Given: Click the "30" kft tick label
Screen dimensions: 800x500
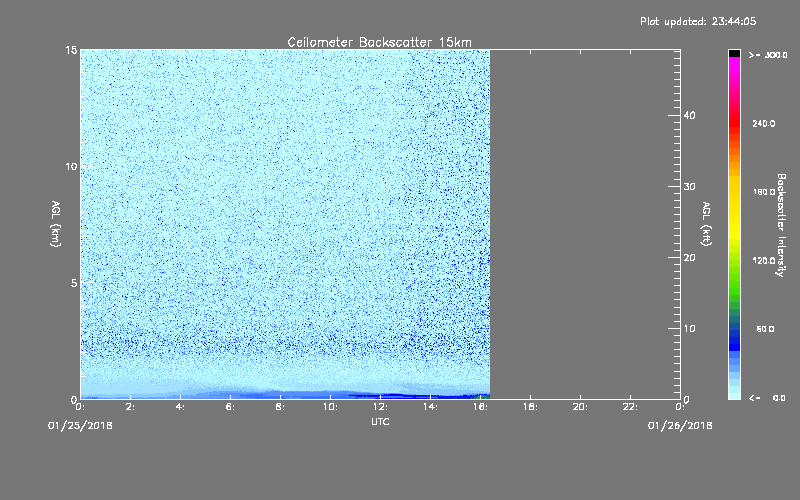Looking at the screenshot, I should pyautogui.click(x=689, y=186).
